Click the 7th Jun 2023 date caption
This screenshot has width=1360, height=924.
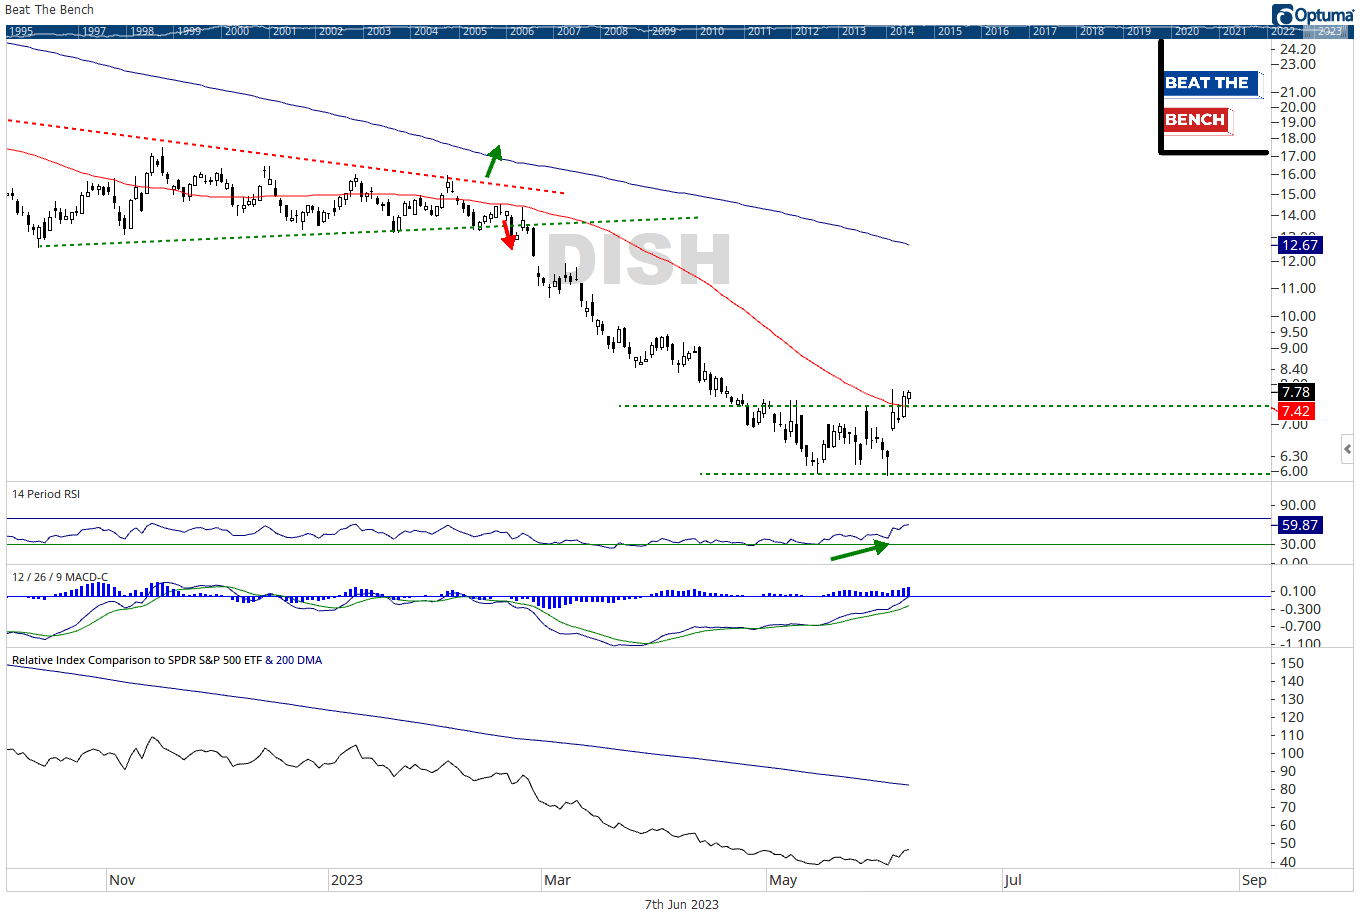tap(681, 904)
